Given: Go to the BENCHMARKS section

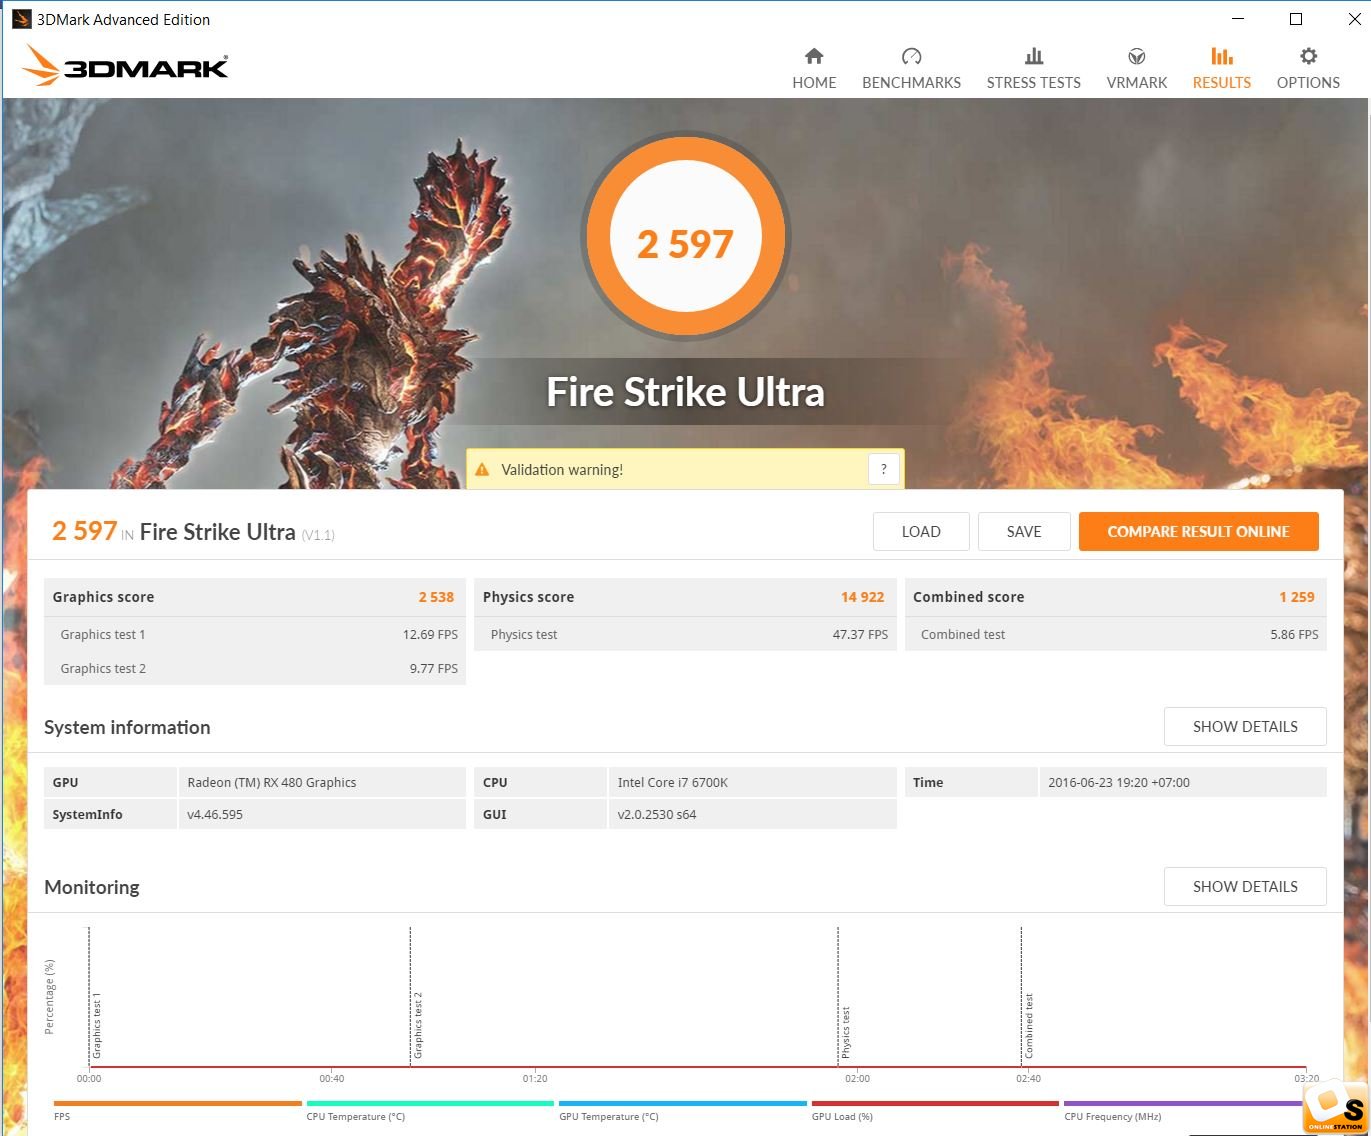Looking at the screenshot, I should pos(911,82).
